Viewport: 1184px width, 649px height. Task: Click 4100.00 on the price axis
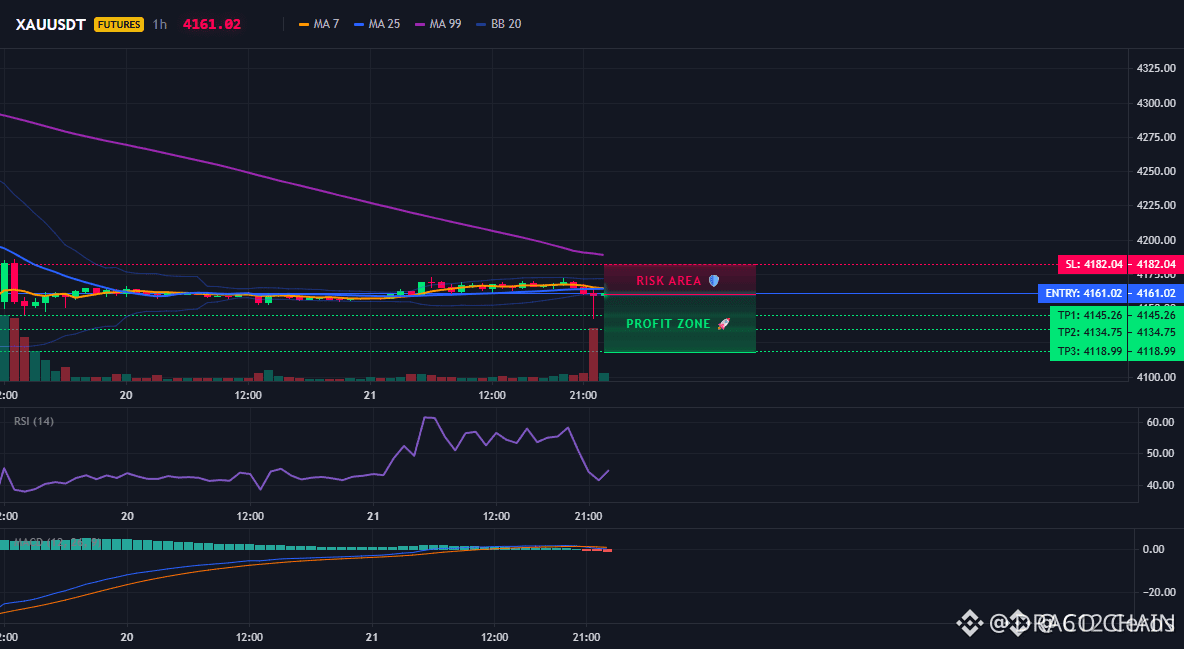click(x=1156, y=376)
